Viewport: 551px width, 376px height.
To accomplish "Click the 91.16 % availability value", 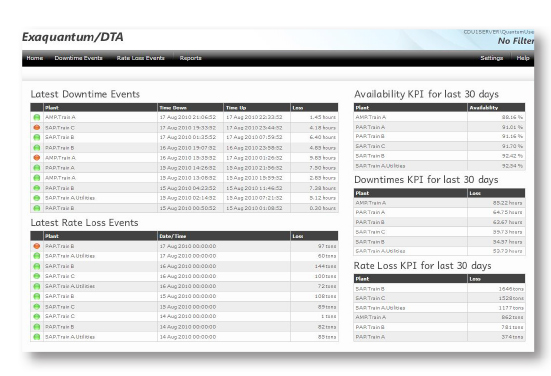I will point(512,136).
